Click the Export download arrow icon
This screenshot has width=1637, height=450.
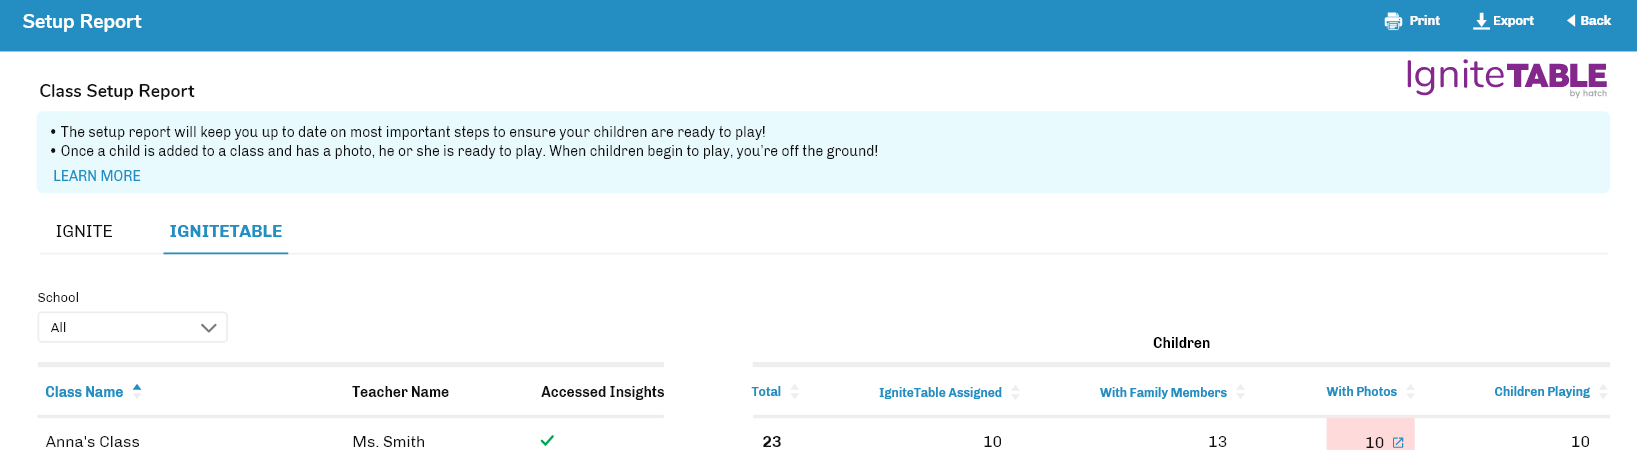[x=1481, y=21]
